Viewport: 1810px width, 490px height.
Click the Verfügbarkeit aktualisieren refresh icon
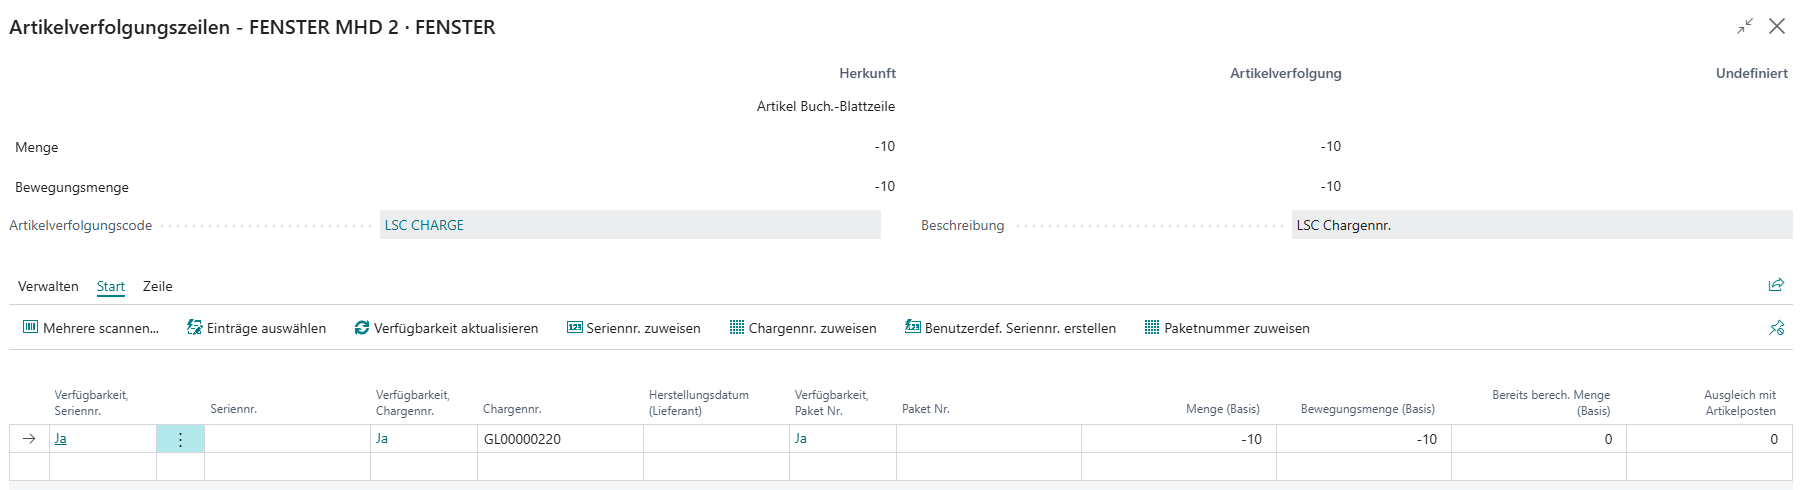click(x=362, y=328)
